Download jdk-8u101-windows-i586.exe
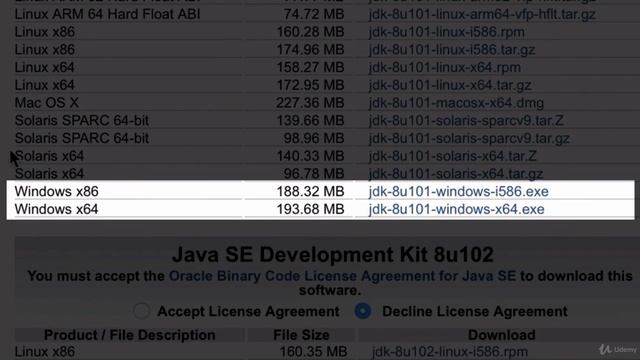This screenshot has width=640, height=360. click(458, 191)
